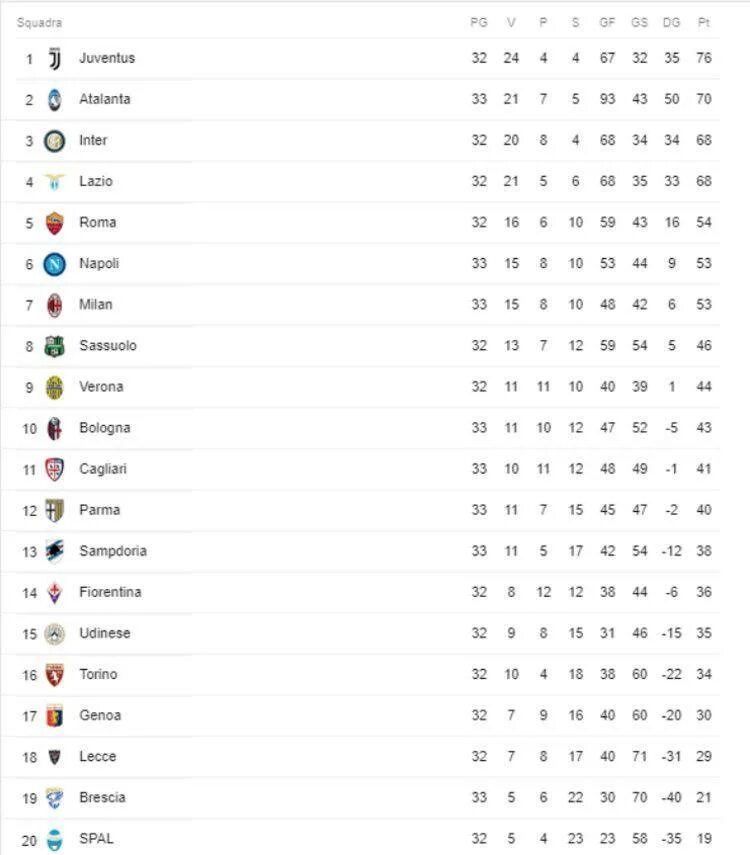This screenshot has height=855, width=750.
Task: Click the Inter club logo icon
Action: 55,141
